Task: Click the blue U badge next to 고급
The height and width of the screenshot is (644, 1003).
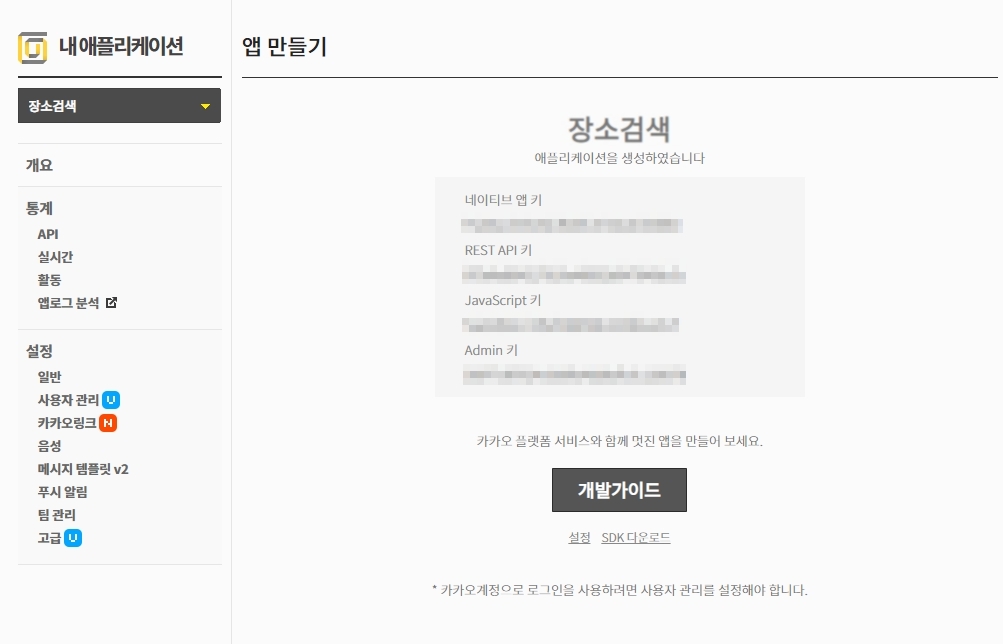Action: 73,538
